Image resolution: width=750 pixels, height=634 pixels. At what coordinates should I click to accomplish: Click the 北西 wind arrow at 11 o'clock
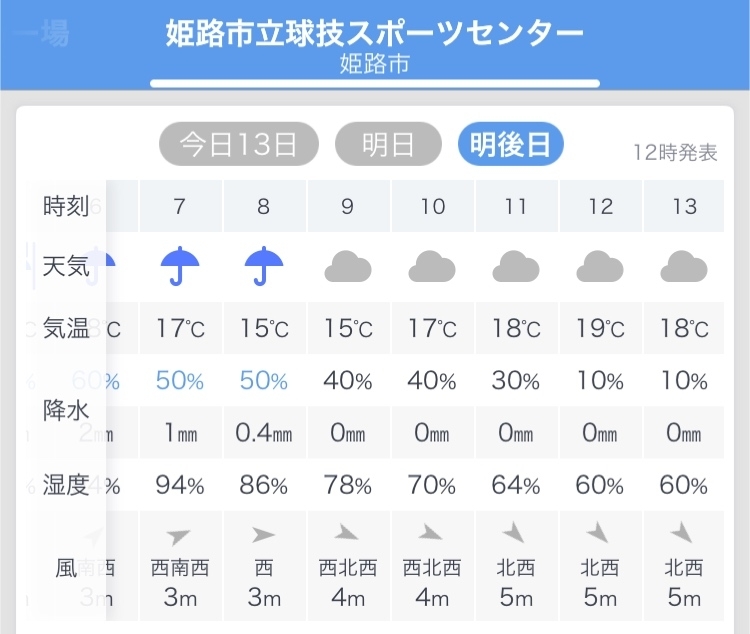pyautogui.click(x=513, y=532)
